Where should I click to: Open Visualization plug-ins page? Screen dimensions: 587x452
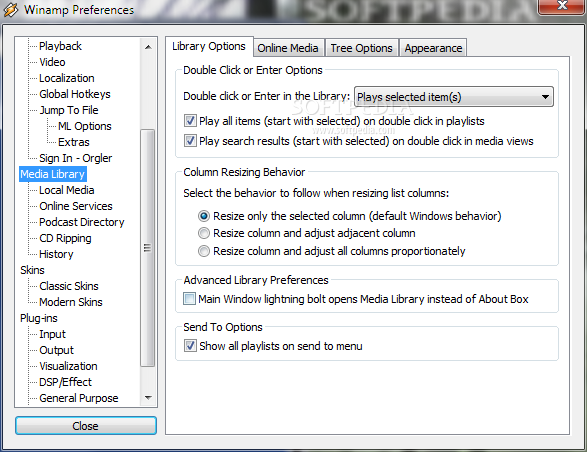68,366
